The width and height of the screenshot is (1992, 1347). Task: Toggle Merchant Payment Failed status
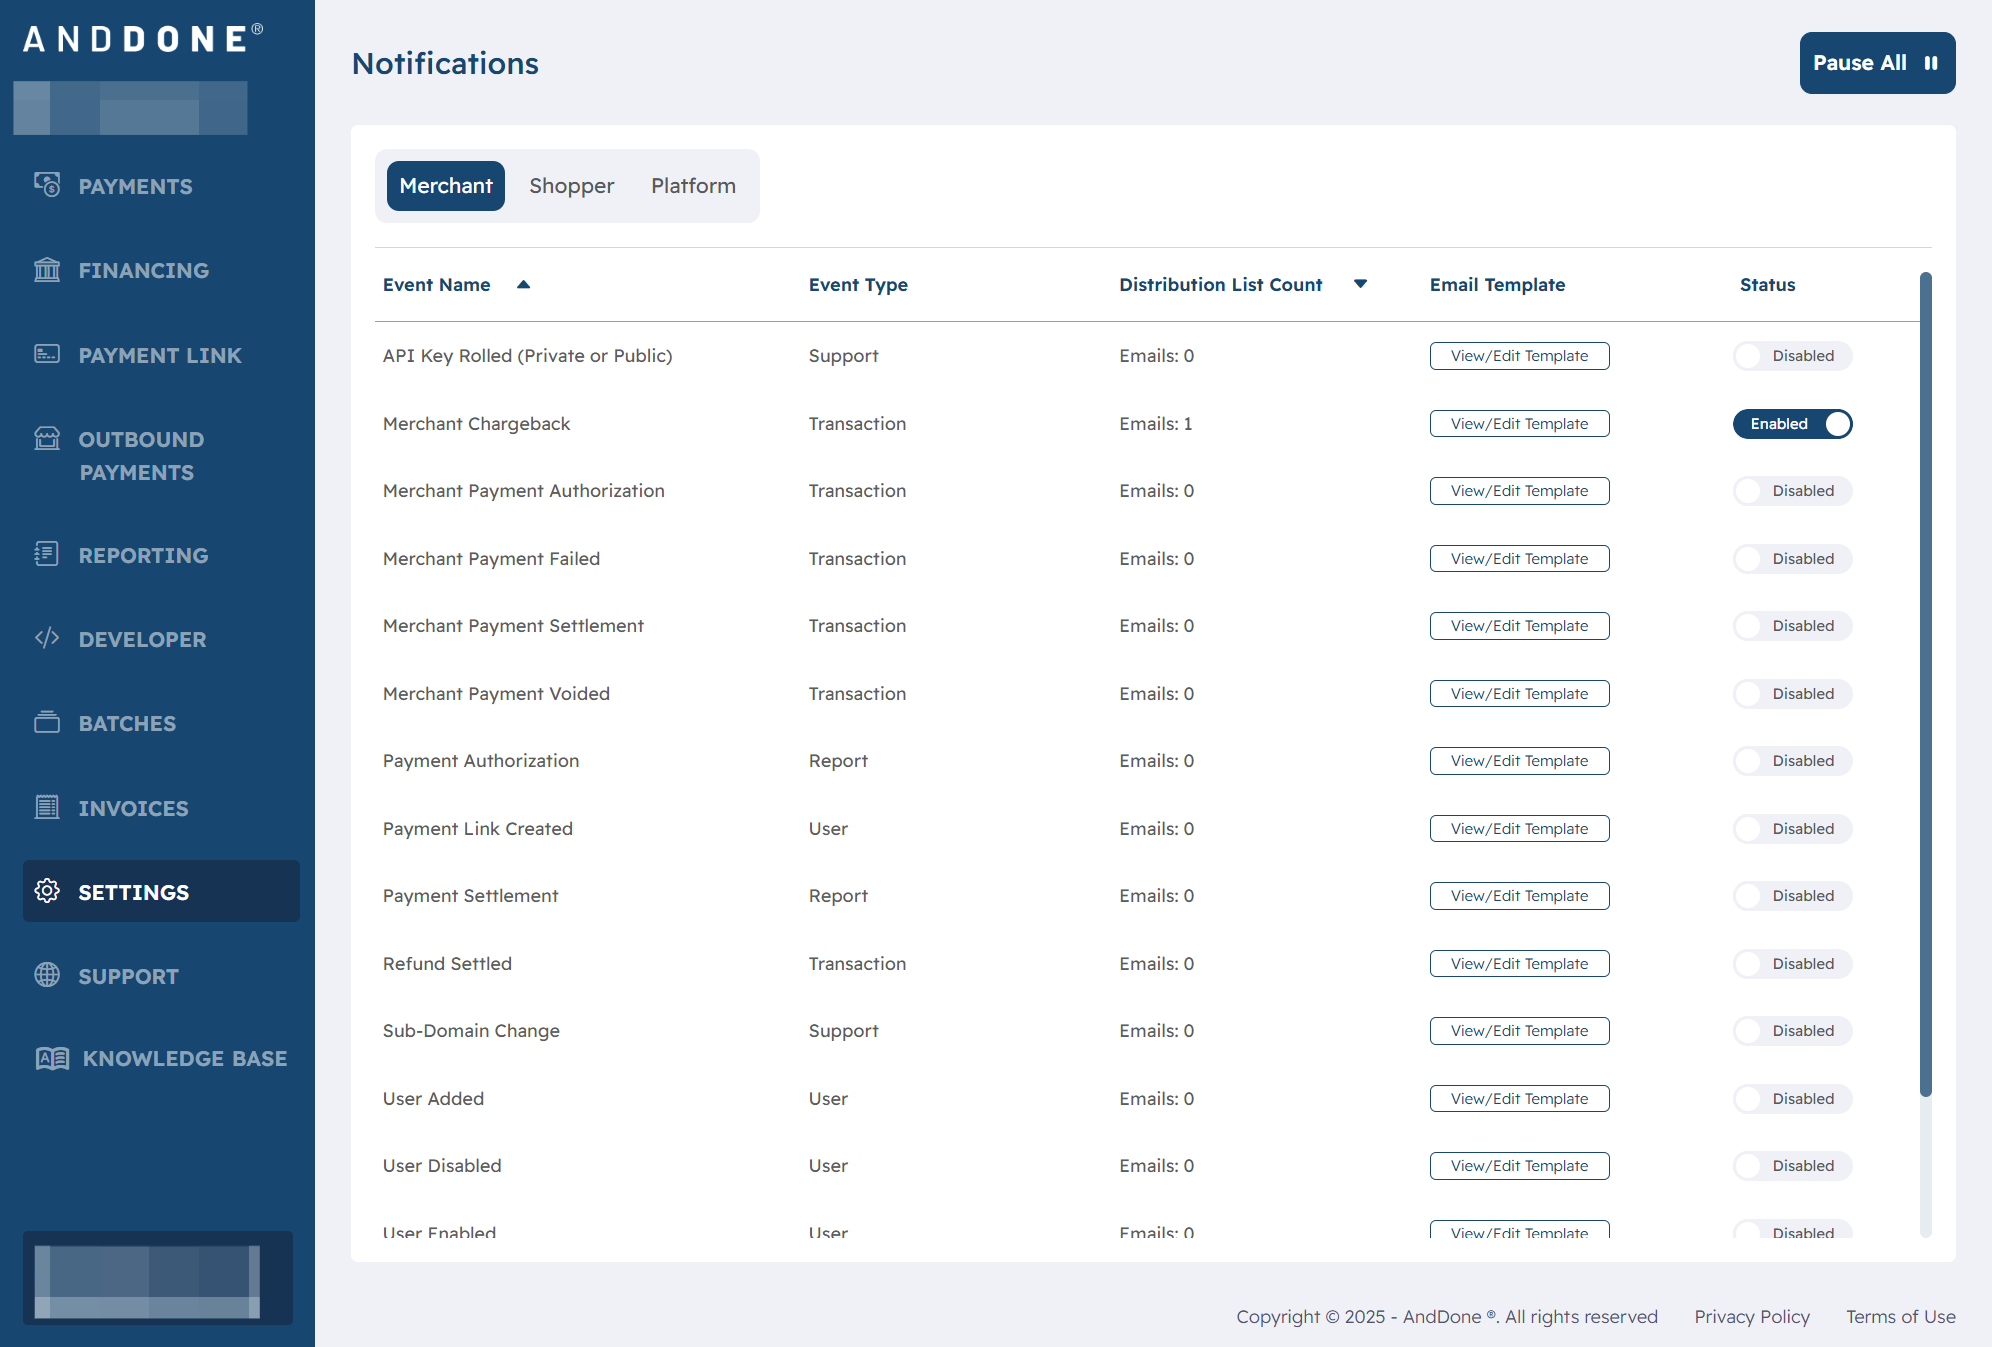tap(1792, 559)
